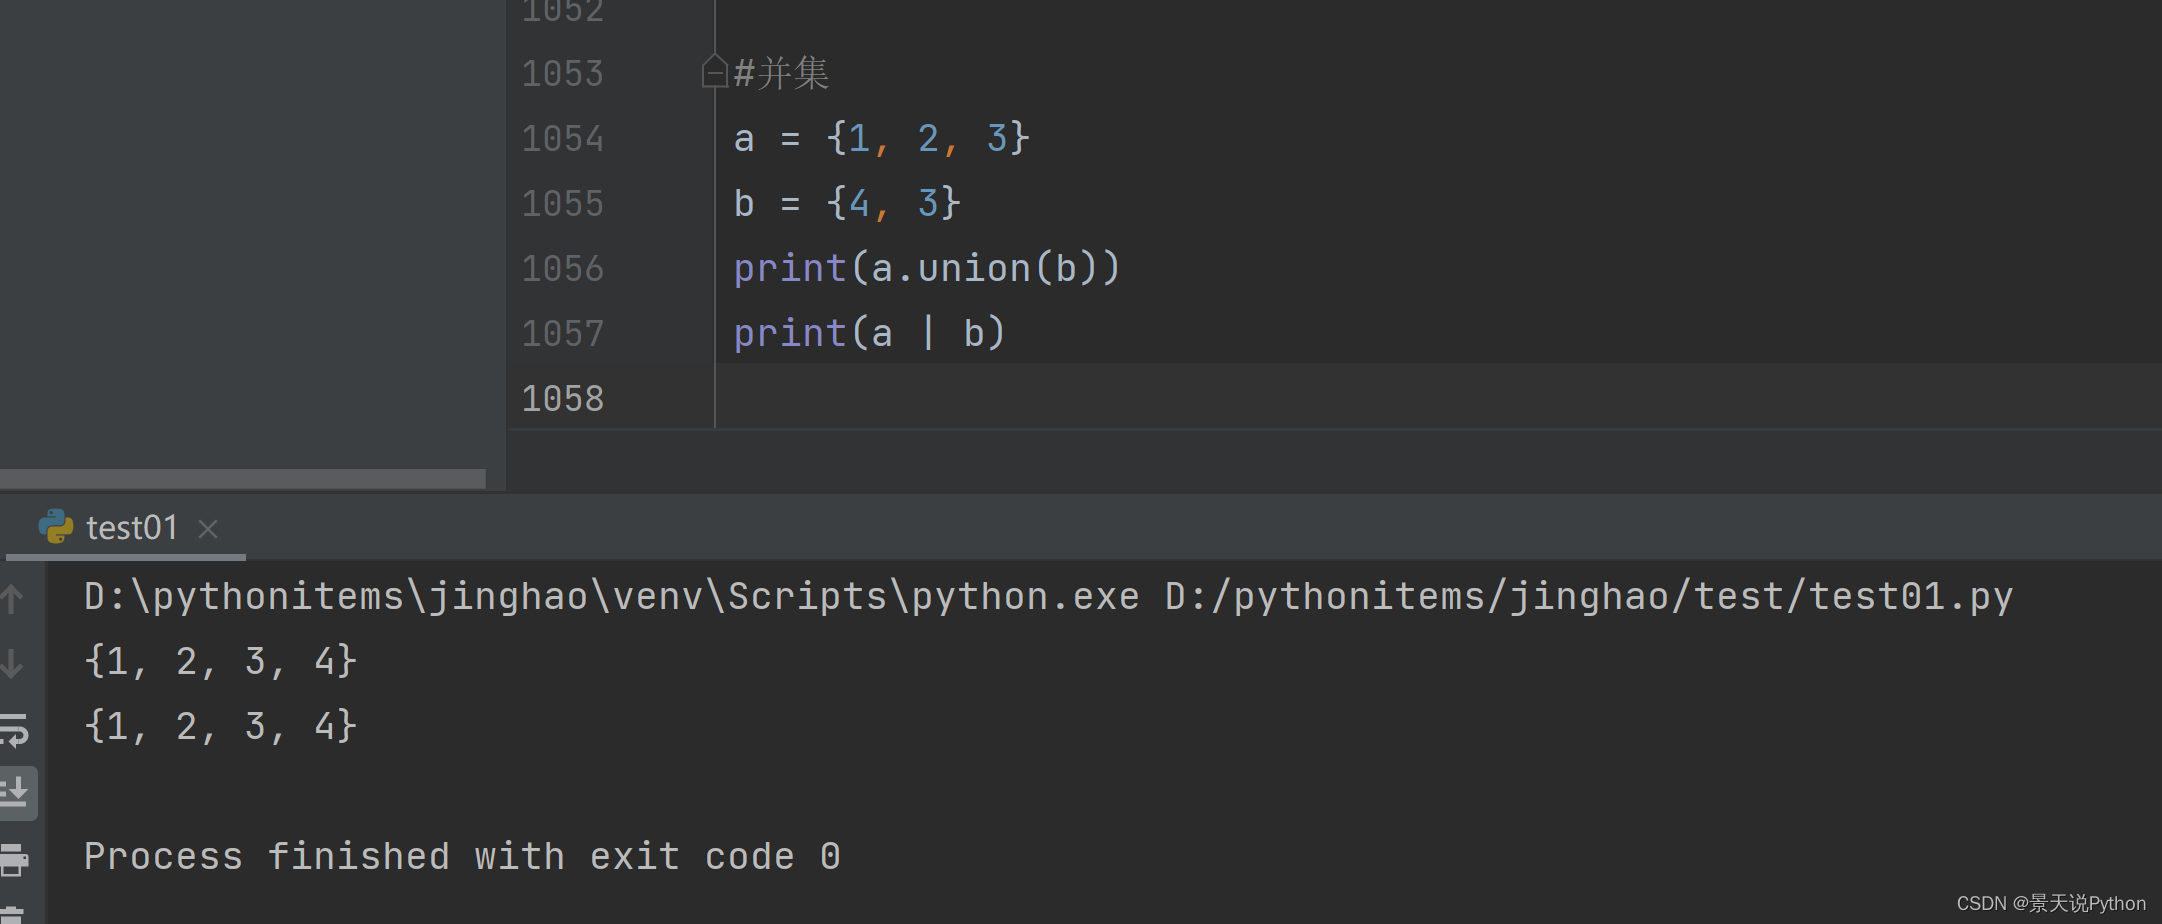Click line number 1057 in the gutter
This screenshot has height=924, width=2162.
563,333
